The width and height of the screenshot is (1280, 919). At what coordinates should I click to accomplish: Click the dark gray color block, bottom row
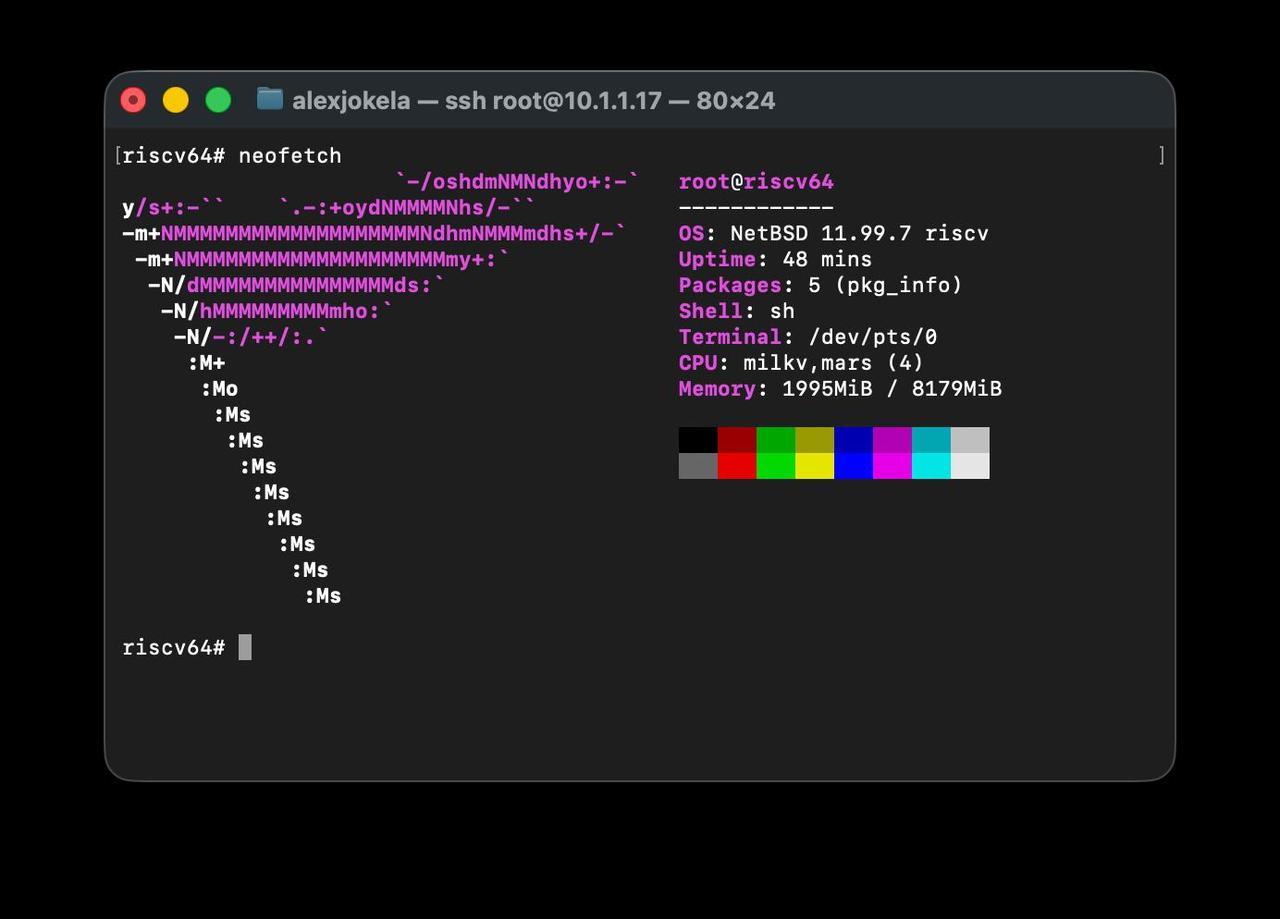pyautogui.click(x=698, y=466)
